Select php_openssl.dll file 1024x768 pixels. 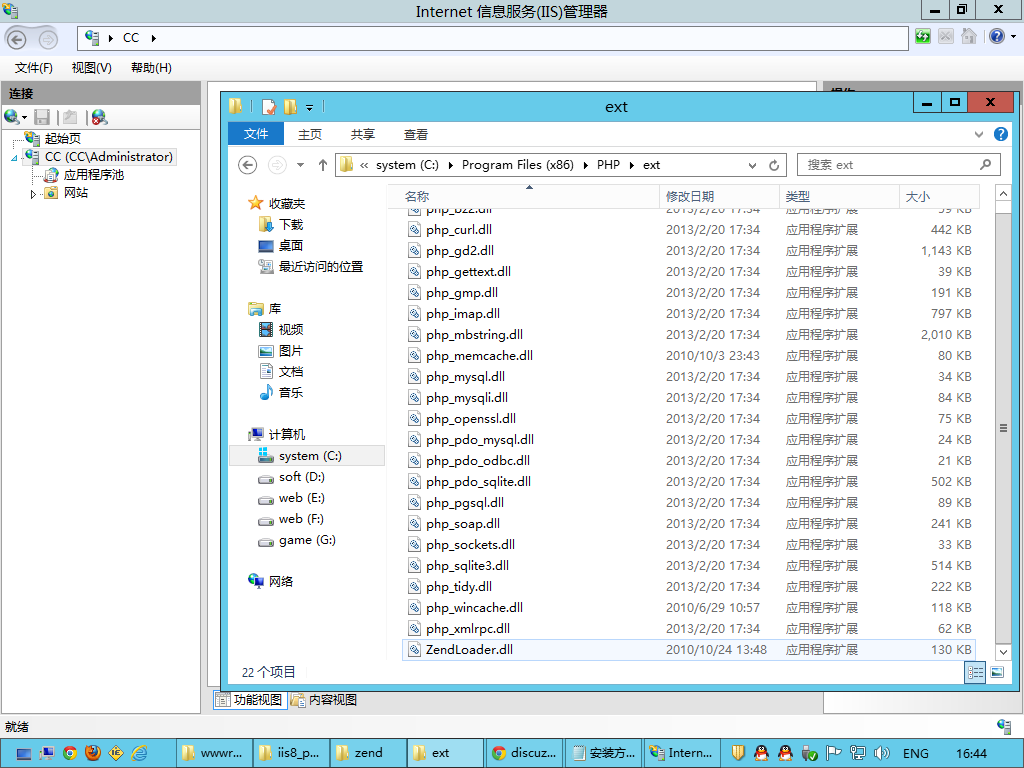click(688, 419)
